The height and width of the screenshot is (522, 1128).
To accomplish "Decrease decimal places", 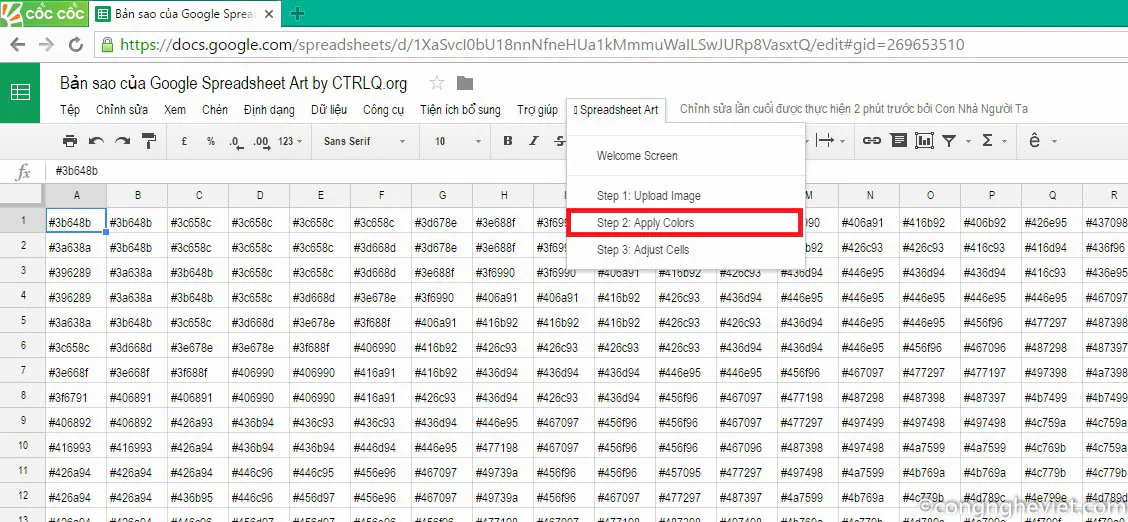I will 235,142.
